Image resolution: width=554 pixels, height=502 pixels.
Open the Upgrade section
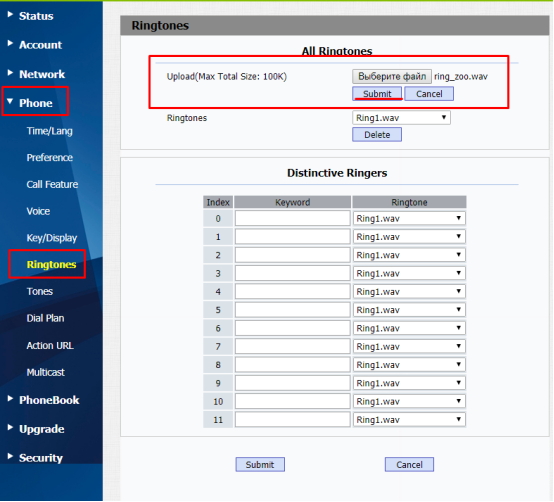42,429
